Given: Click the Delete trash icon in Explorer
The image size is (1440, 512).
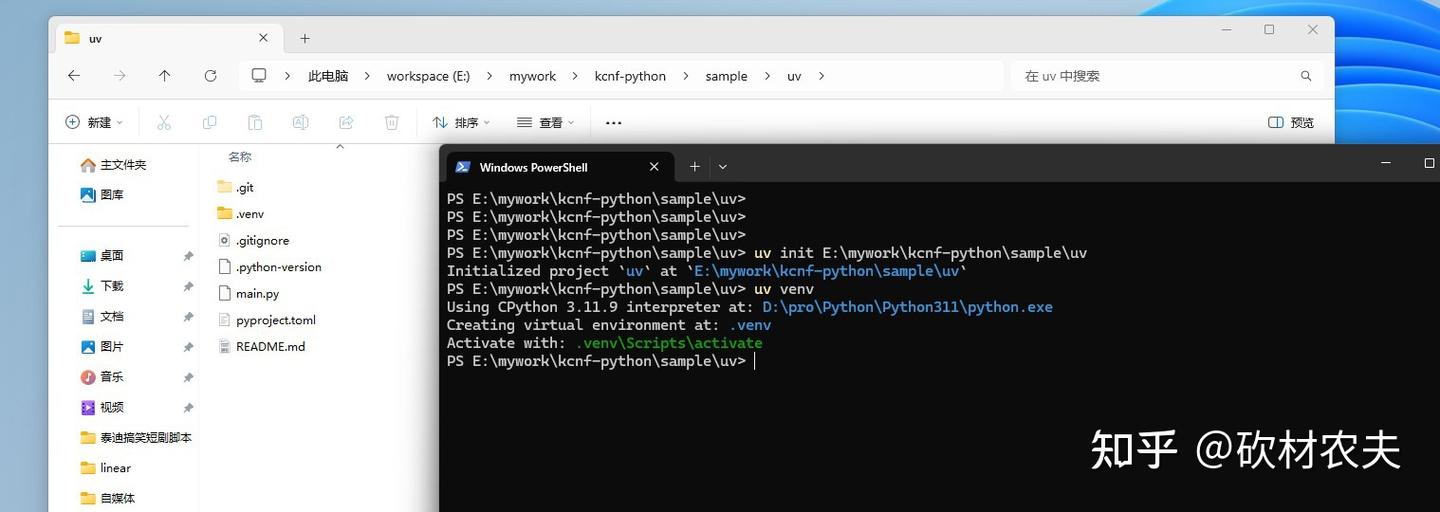Looking at the screenshot, I should coord(392,122).
